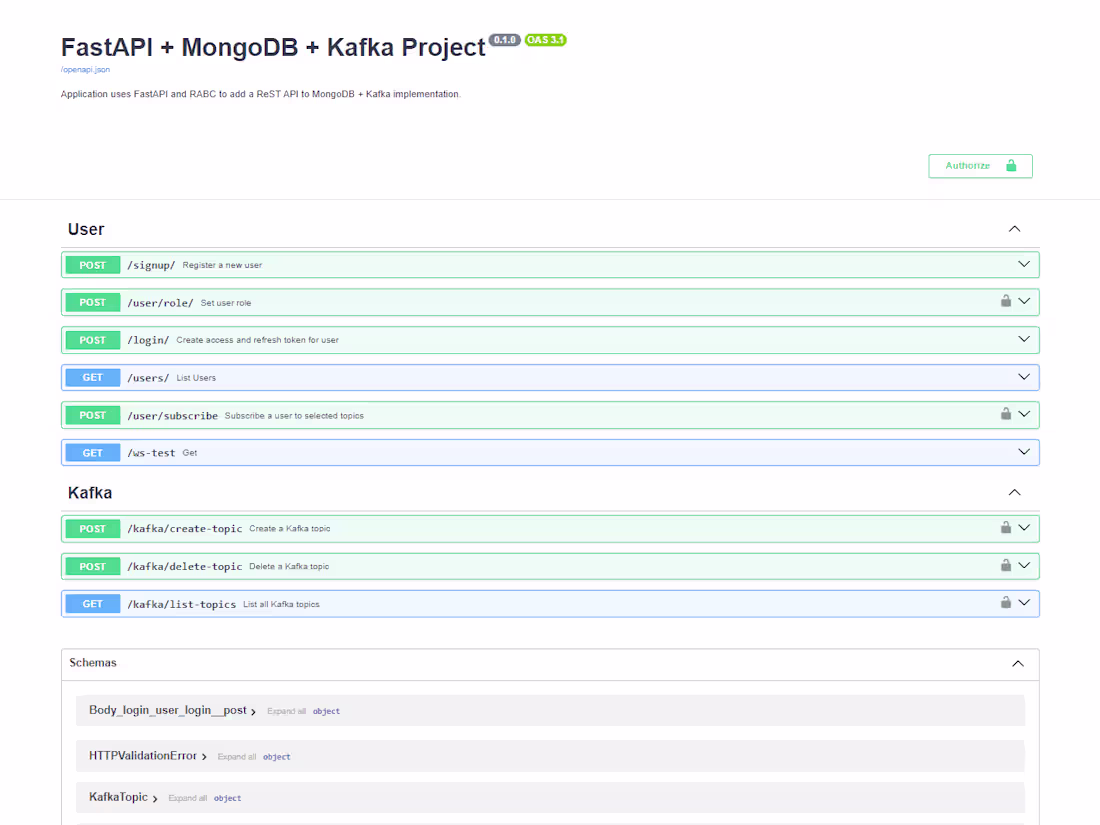Click the POST badge on /signup/ endpoint
Image resolution: width=1100 pixels, height=825 pixels.
tap(92, 264)
